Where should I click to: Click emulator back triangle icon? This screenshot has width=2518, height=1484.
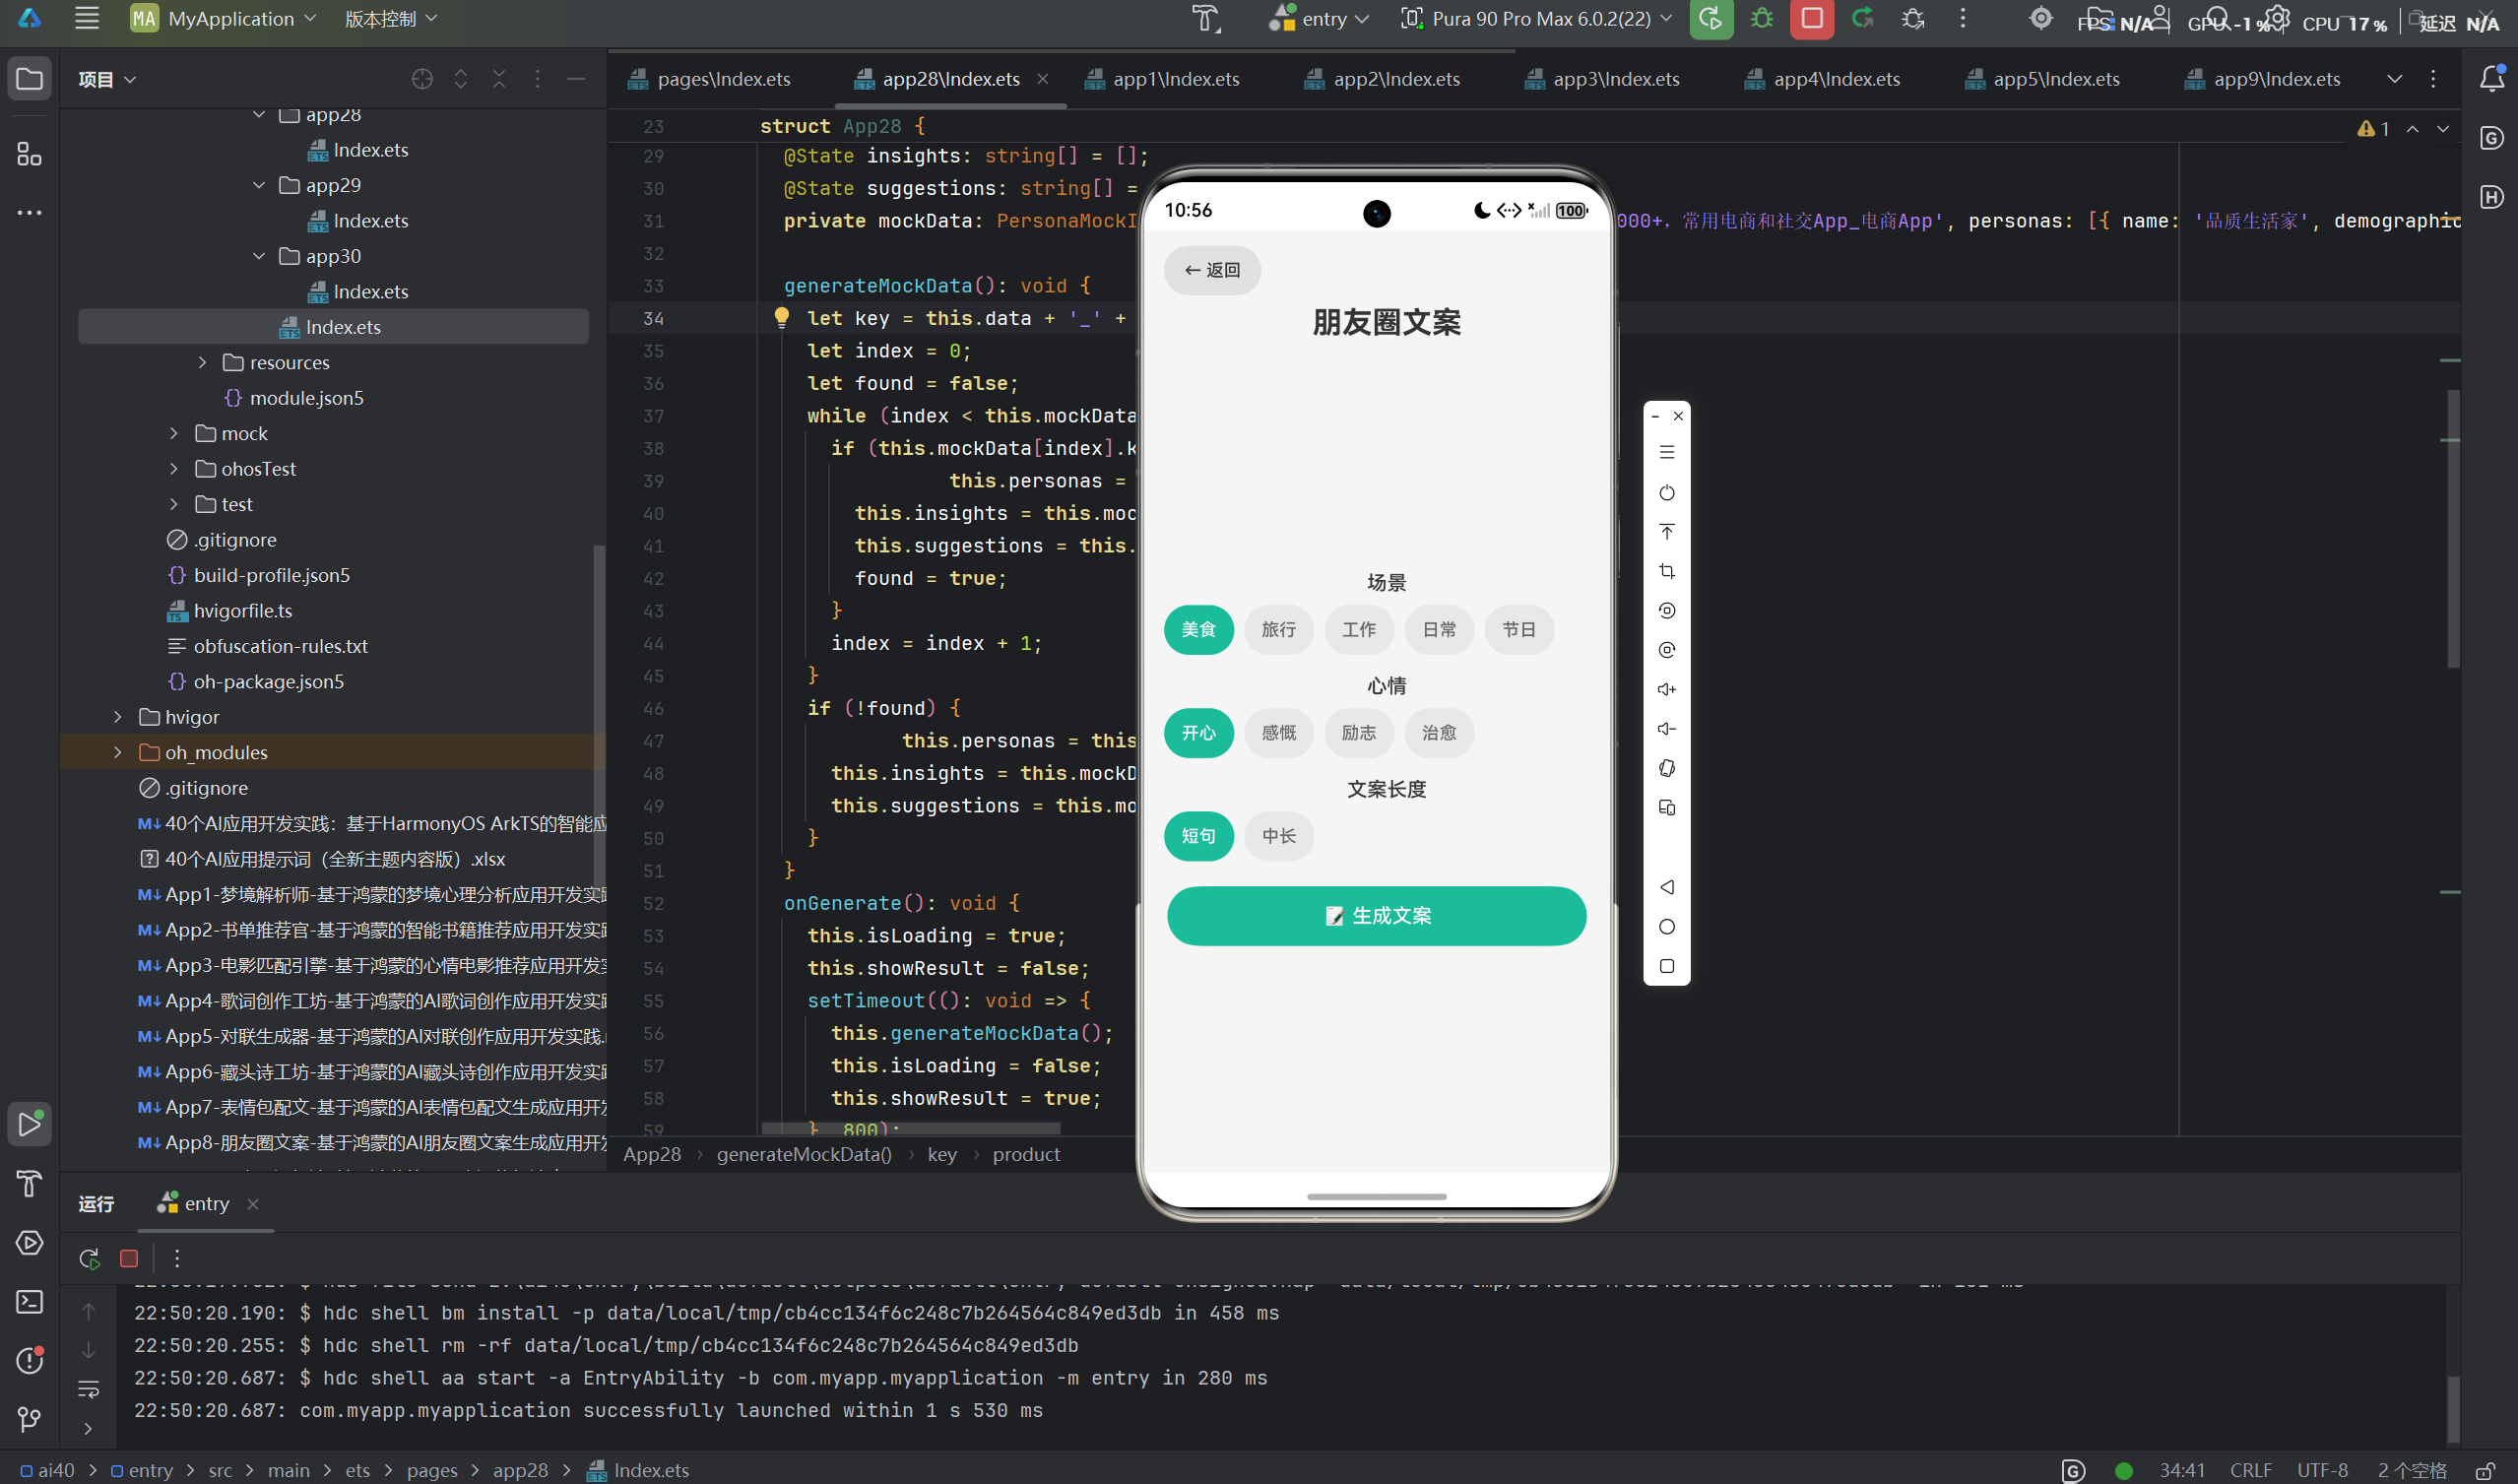click(x=1666, y=887)
